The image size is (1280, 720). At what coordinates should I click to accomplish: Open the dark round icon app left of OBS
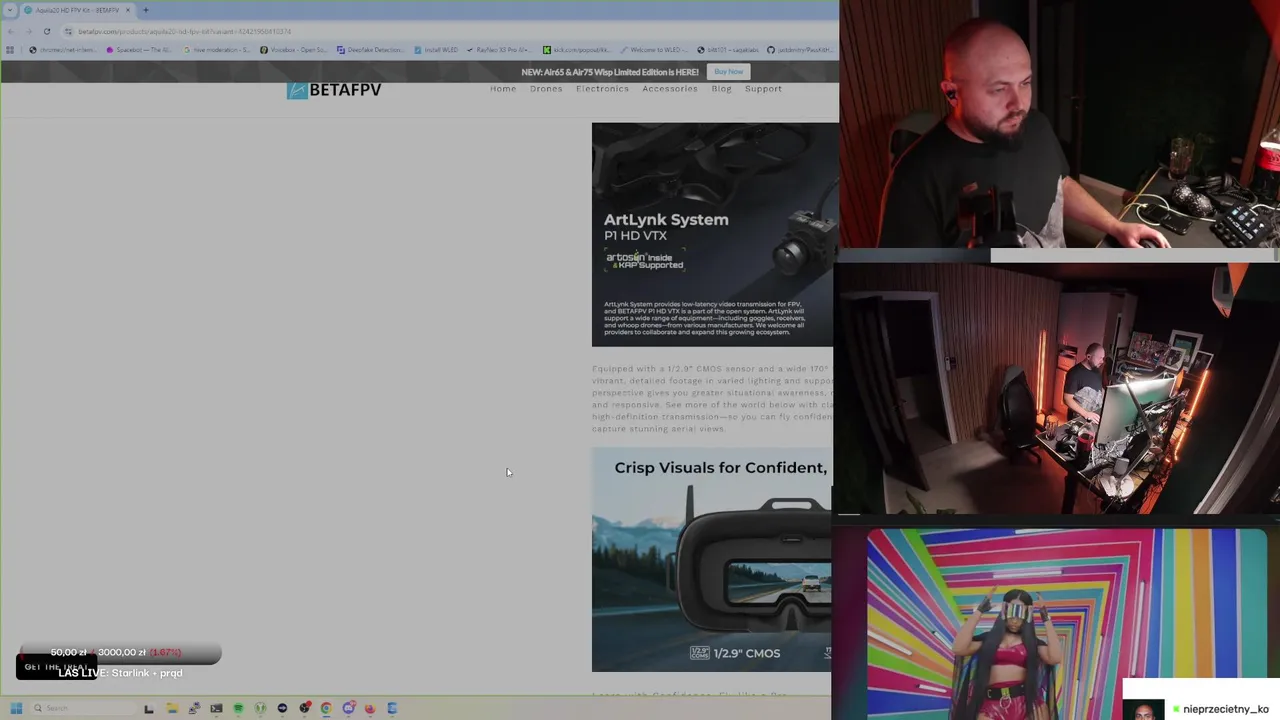(x=282, y=708)
